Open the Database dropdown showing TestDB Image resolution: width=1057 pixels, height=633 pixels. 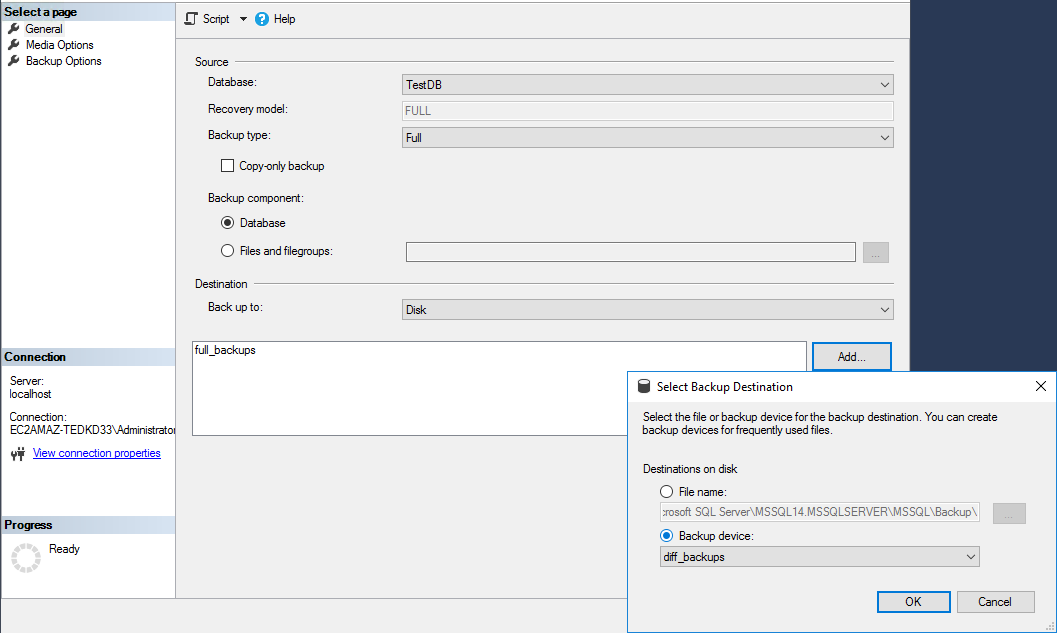647,84
